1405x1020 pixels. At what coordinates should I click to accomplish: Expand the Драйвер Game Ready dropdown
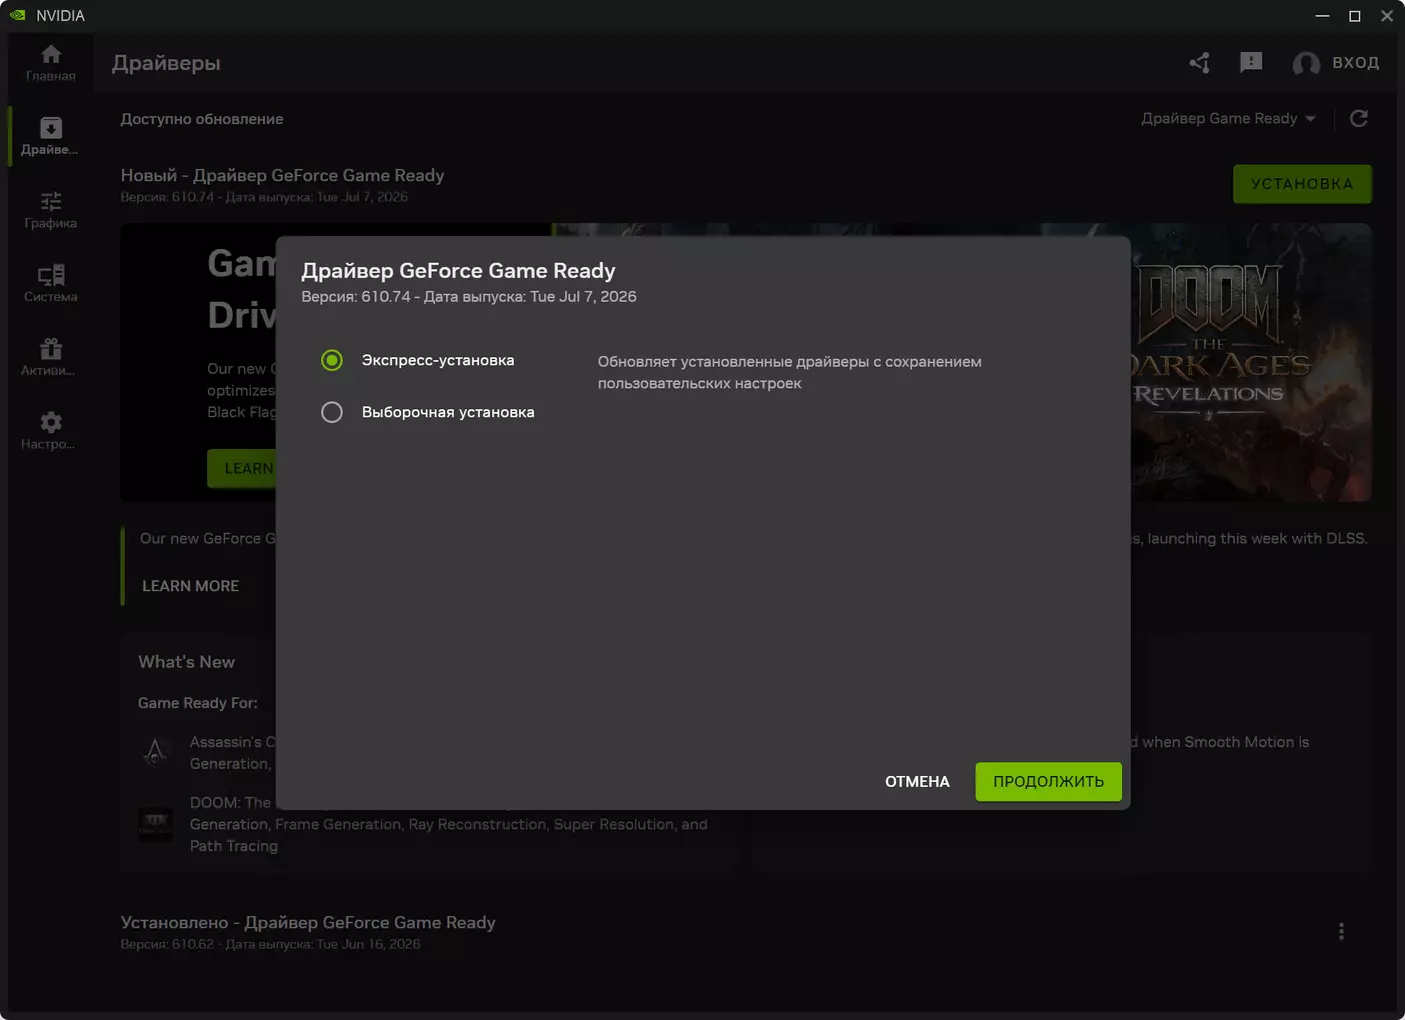[x=1228, y=119]
